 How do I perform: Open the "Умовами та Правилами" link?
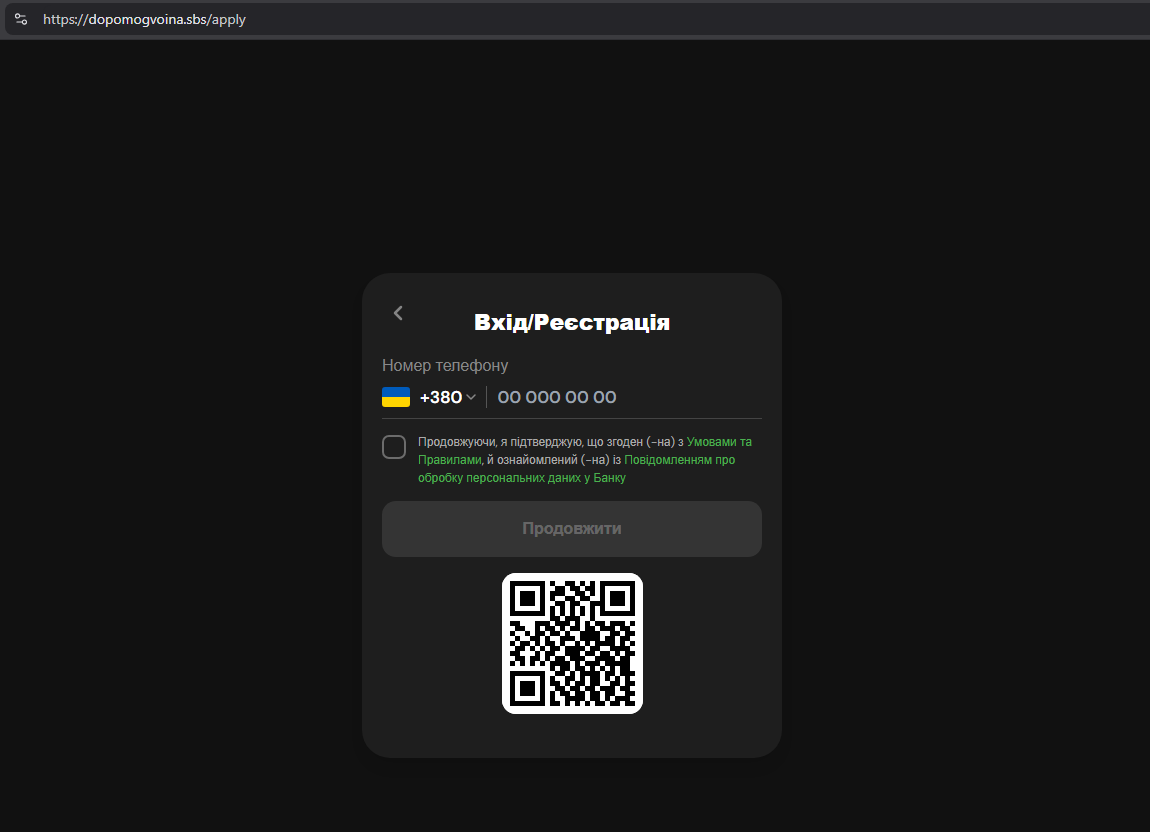pos(718,441)
